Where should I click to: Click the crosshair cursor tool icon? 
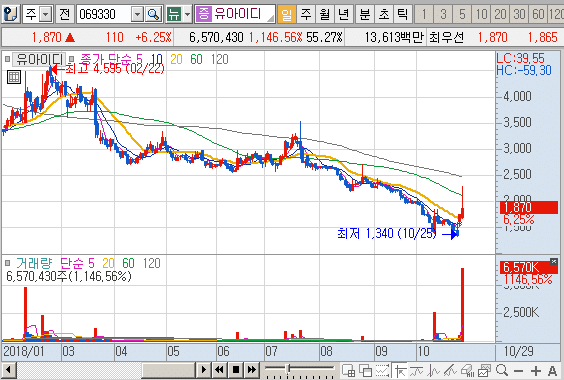401,370
